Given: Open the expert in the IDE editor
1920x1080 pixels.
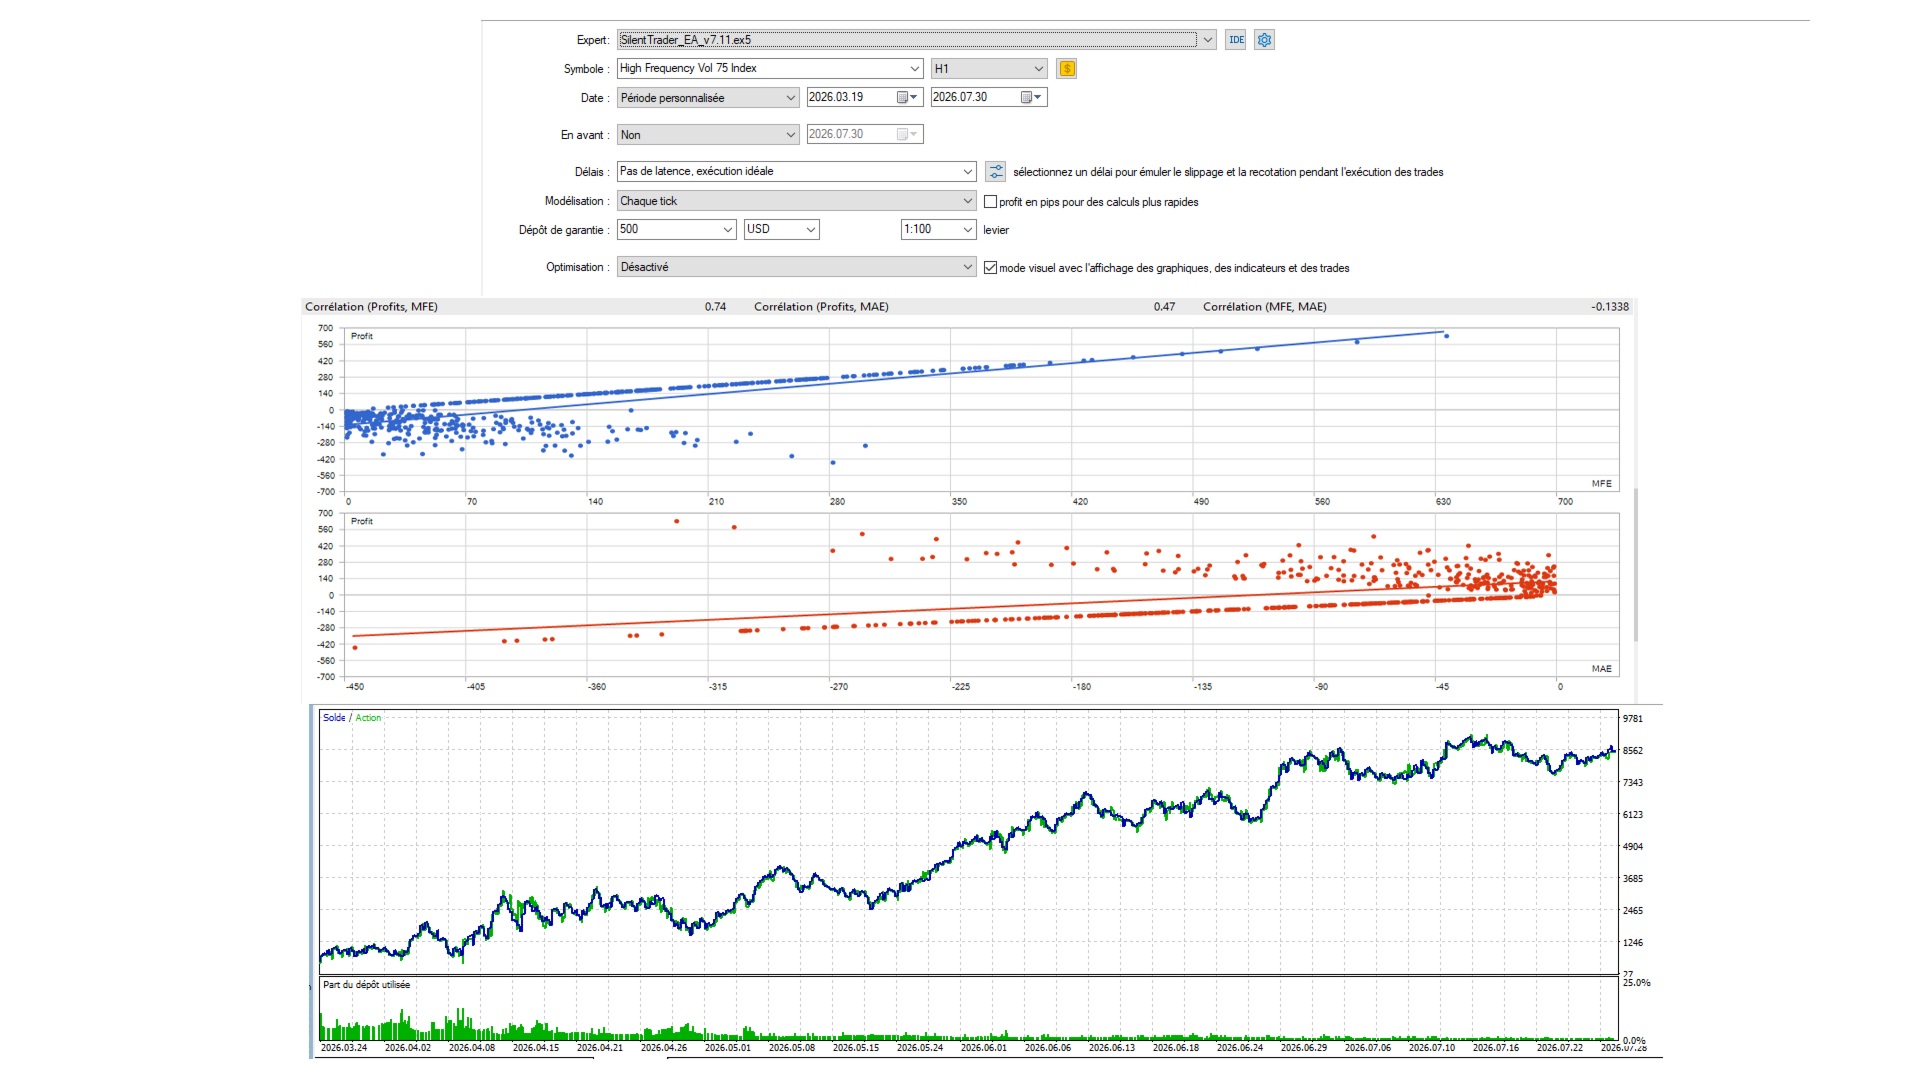Looking at the screenshot, I should [x=1236, y=40].
